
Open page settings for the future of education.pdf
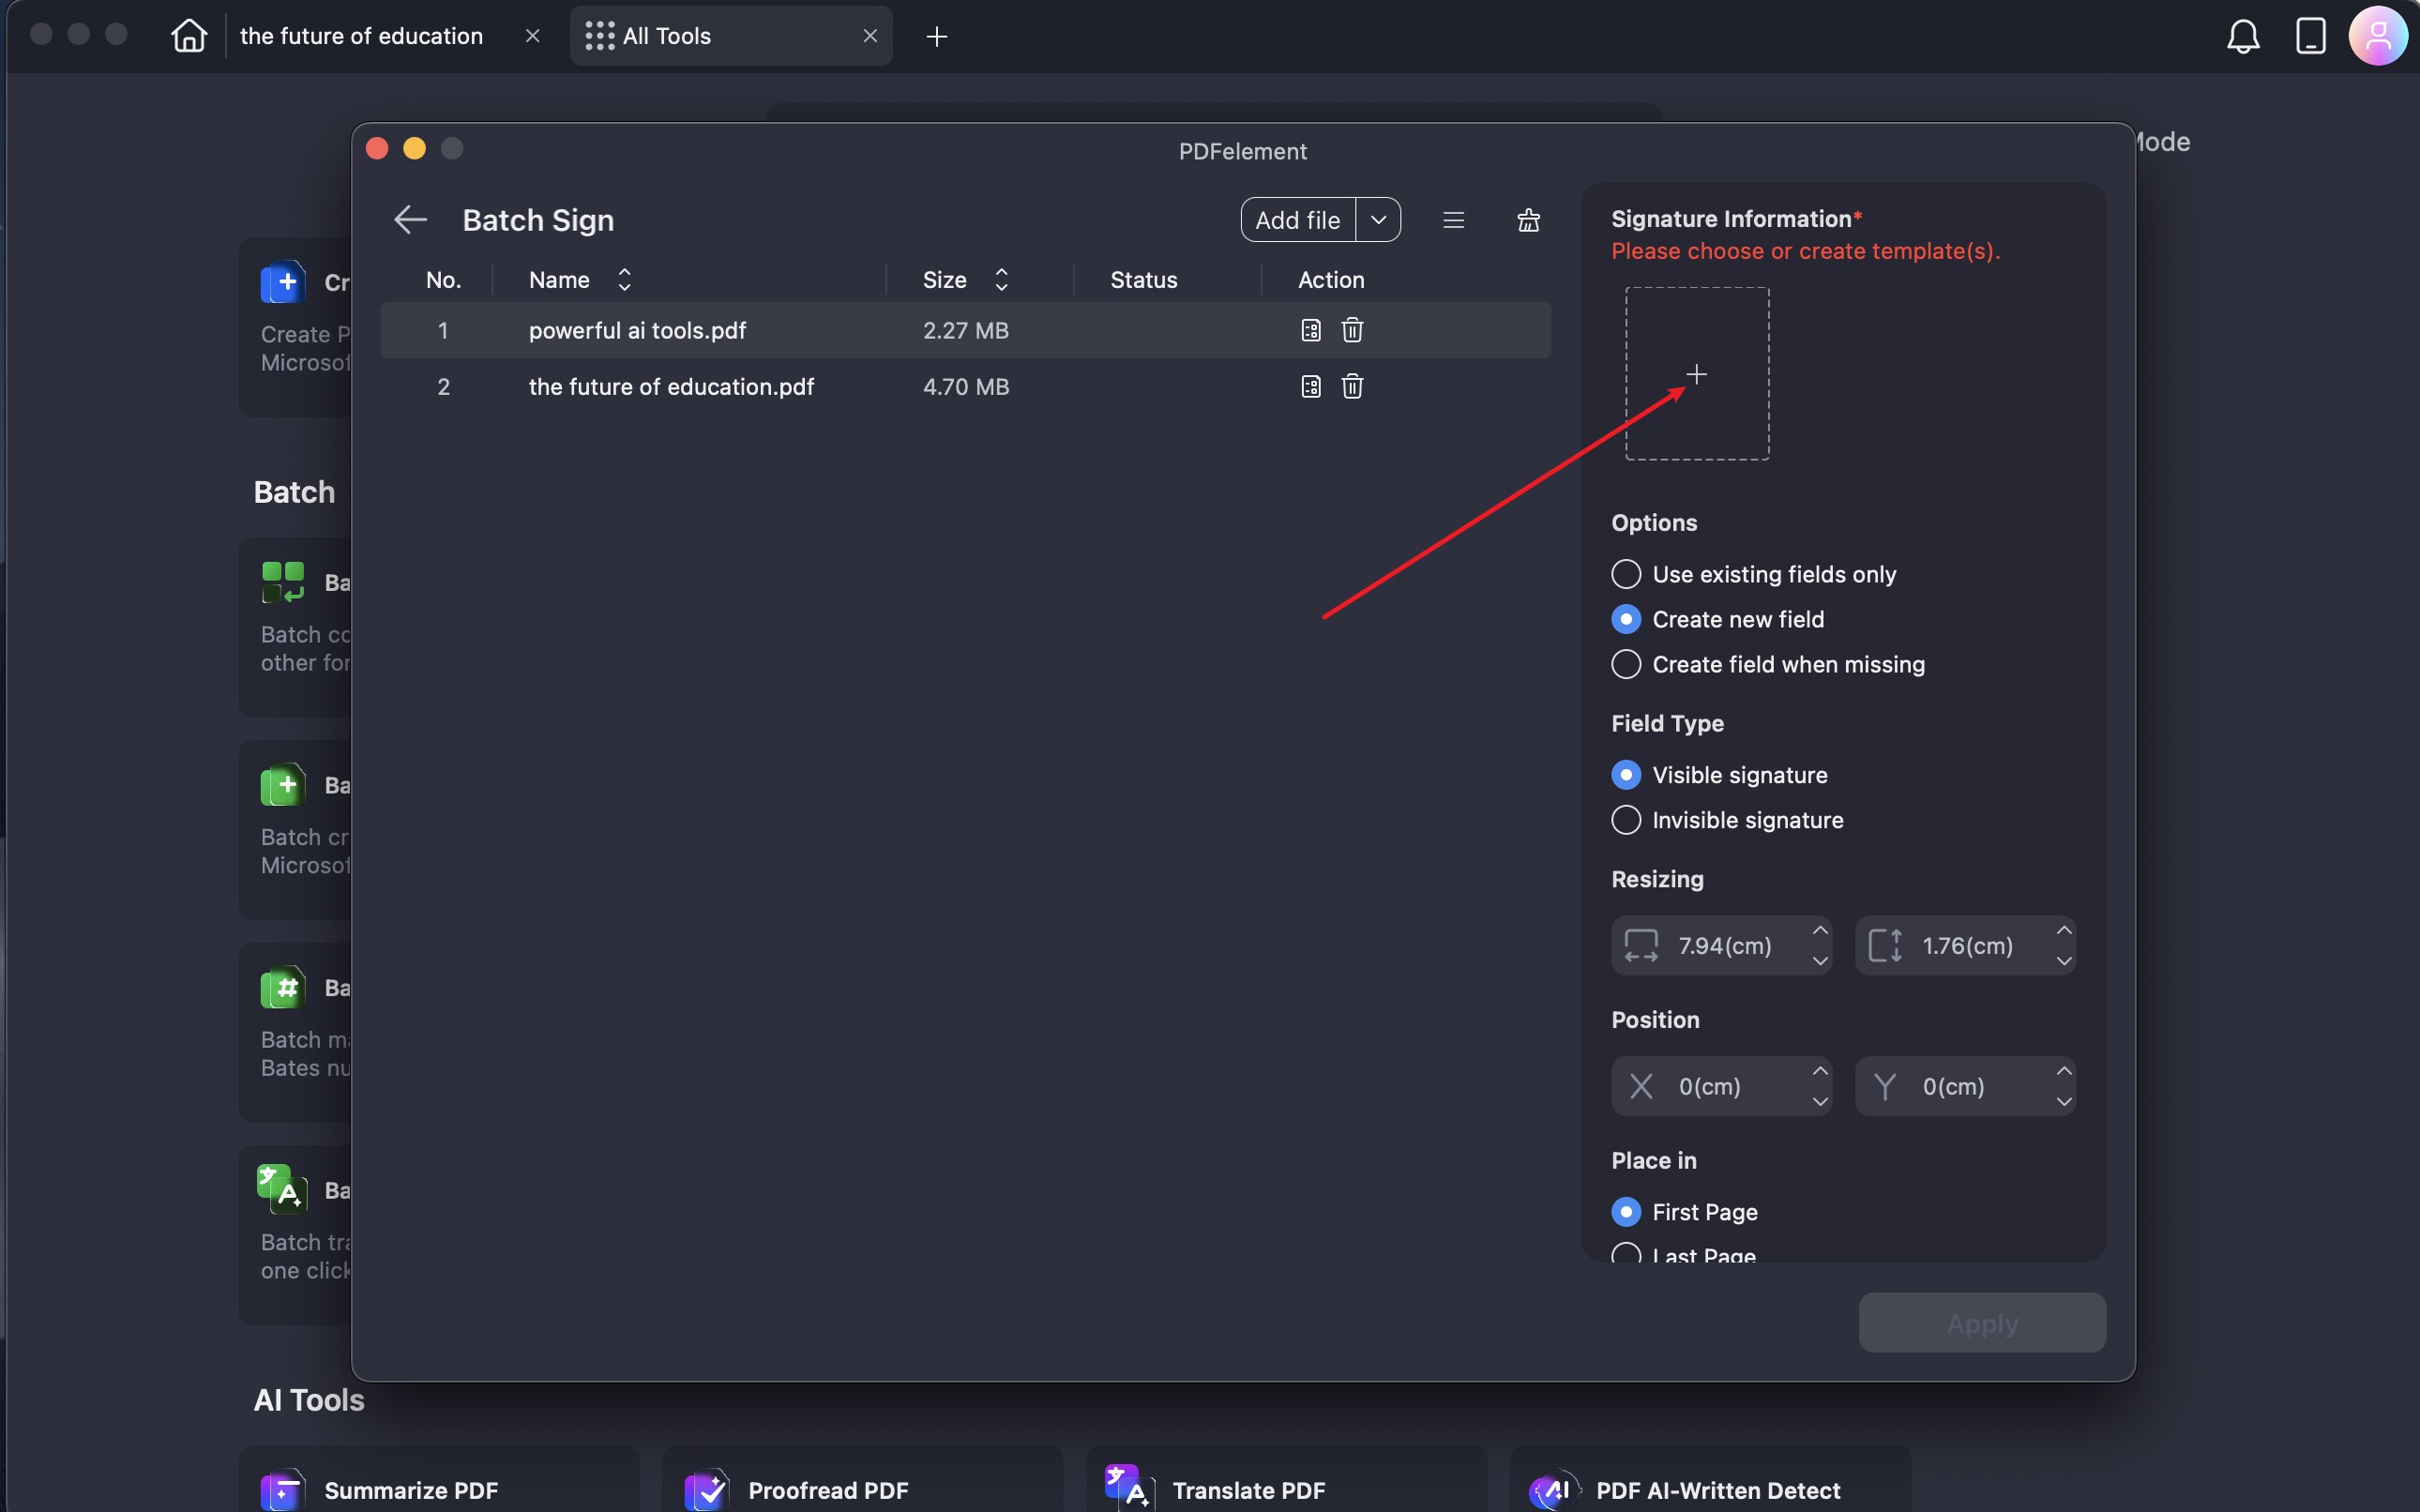pos(1311,386)
